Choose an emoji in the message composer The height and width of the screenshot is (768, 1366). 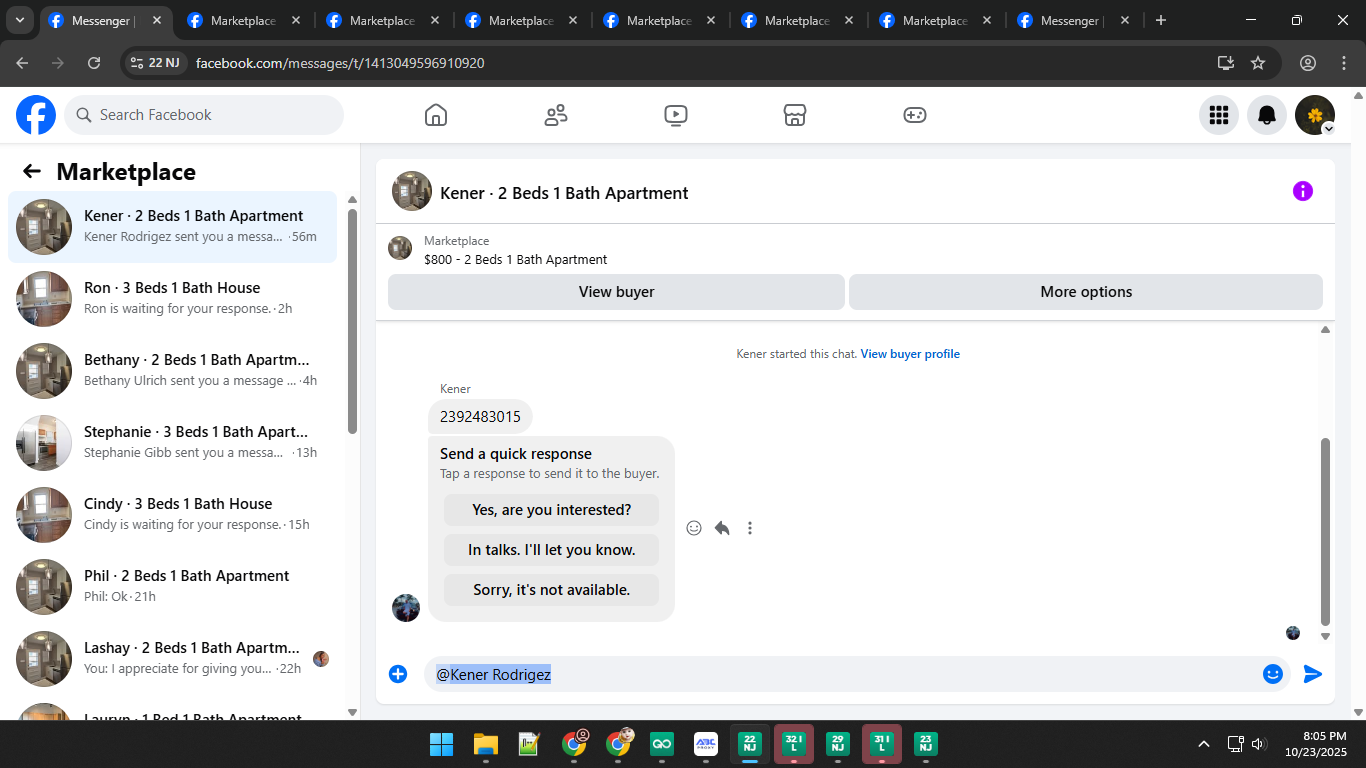[1273, 674]
